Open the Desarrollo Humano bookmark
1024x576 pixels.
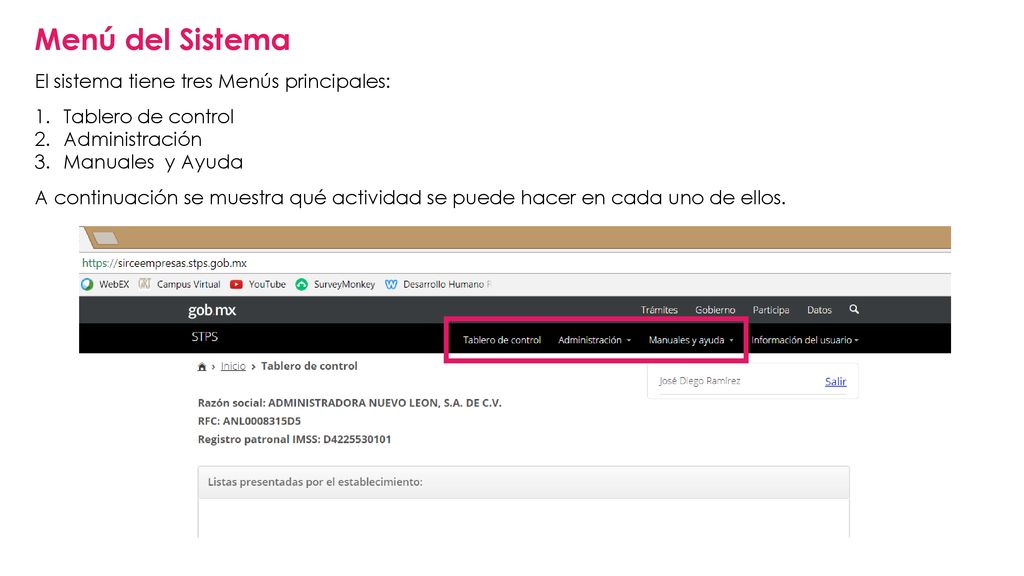[438, 284]
